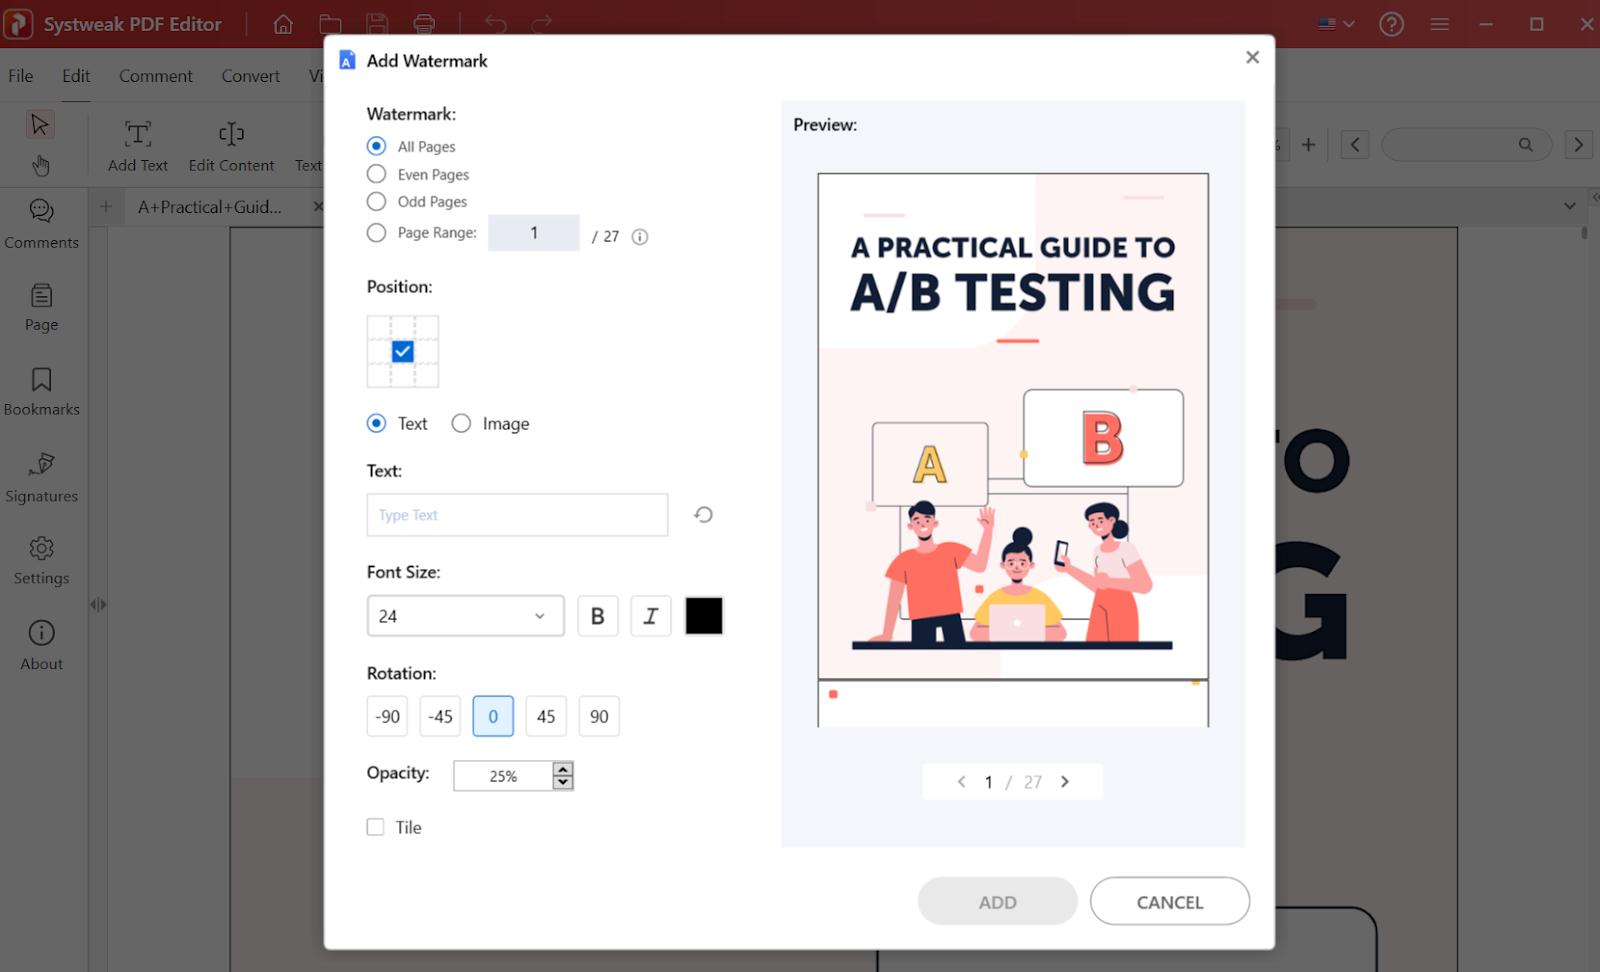Open the Signatures sidebar panel
The width and height of the screenshot is (1600, 972).
pyautogui.click(x=41, y=476)
